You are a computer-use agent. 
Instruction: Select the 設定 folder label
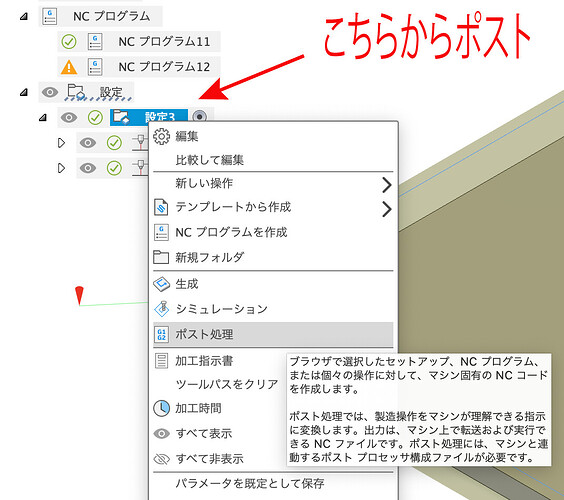click(x=111, y=92)
